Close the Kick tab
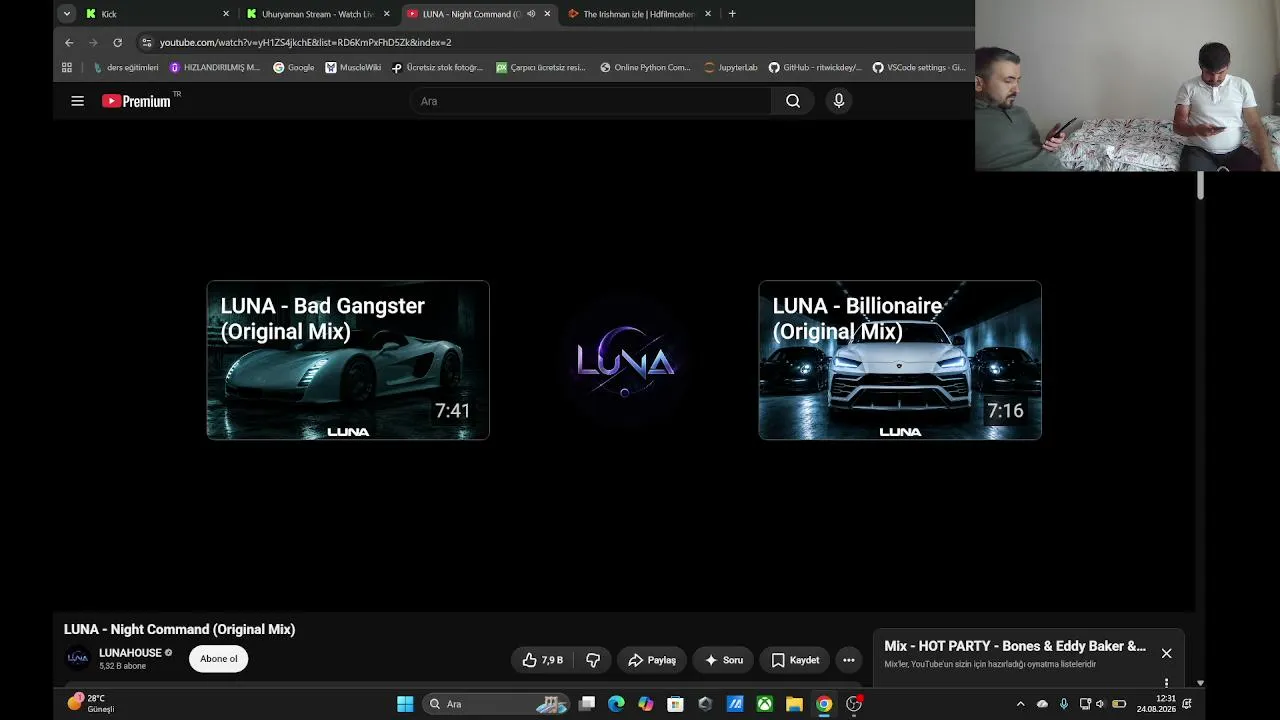 point(226,14)
